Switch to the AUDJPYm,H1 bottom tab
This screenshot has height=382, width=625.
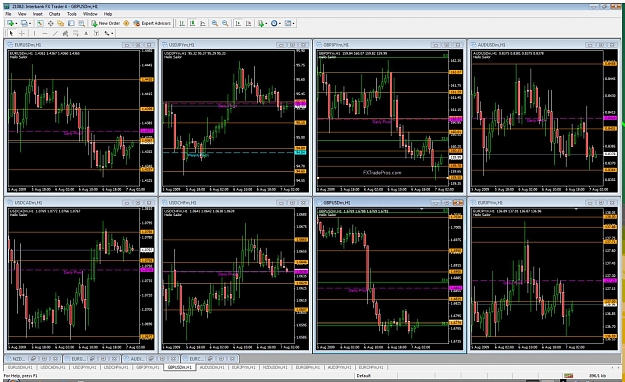coord(339,367)
